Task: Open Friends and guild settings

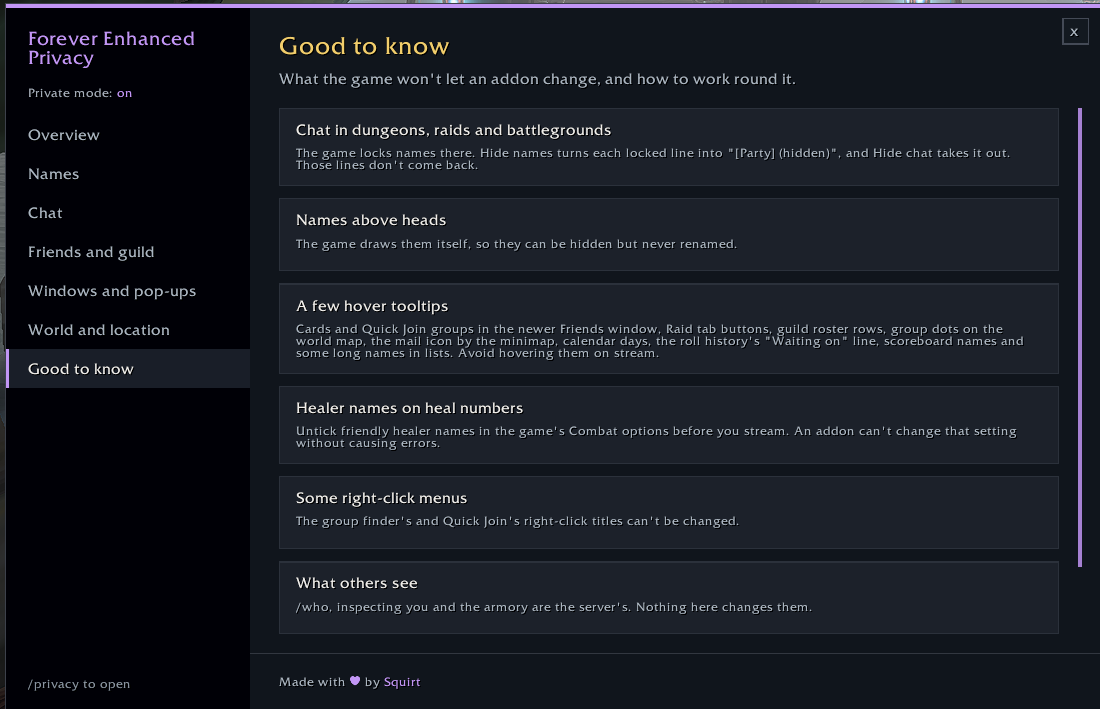Action: (128, 252)
